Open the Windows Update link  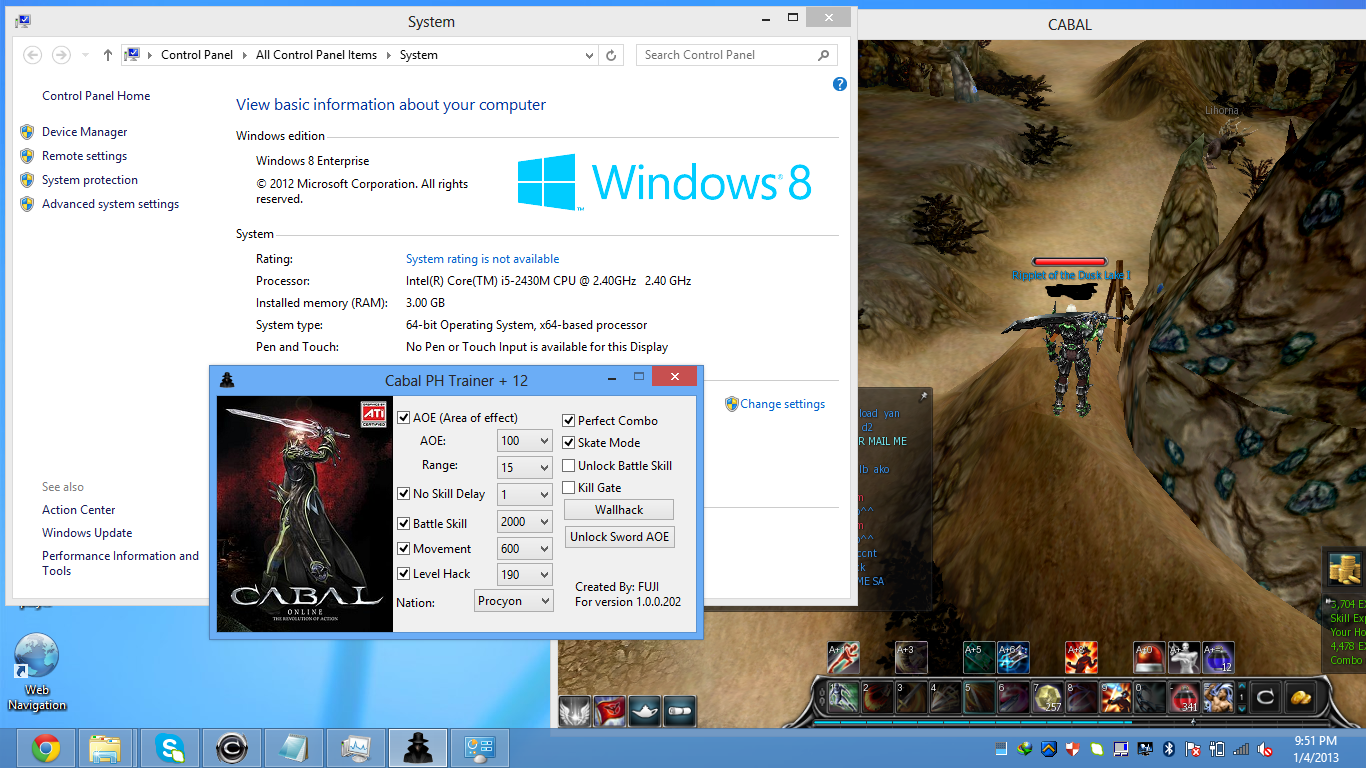(87, 533)
